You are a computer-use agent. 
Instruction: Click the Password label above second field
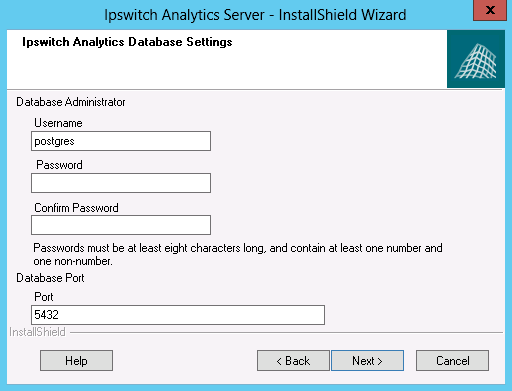click(x=59, y=165)
